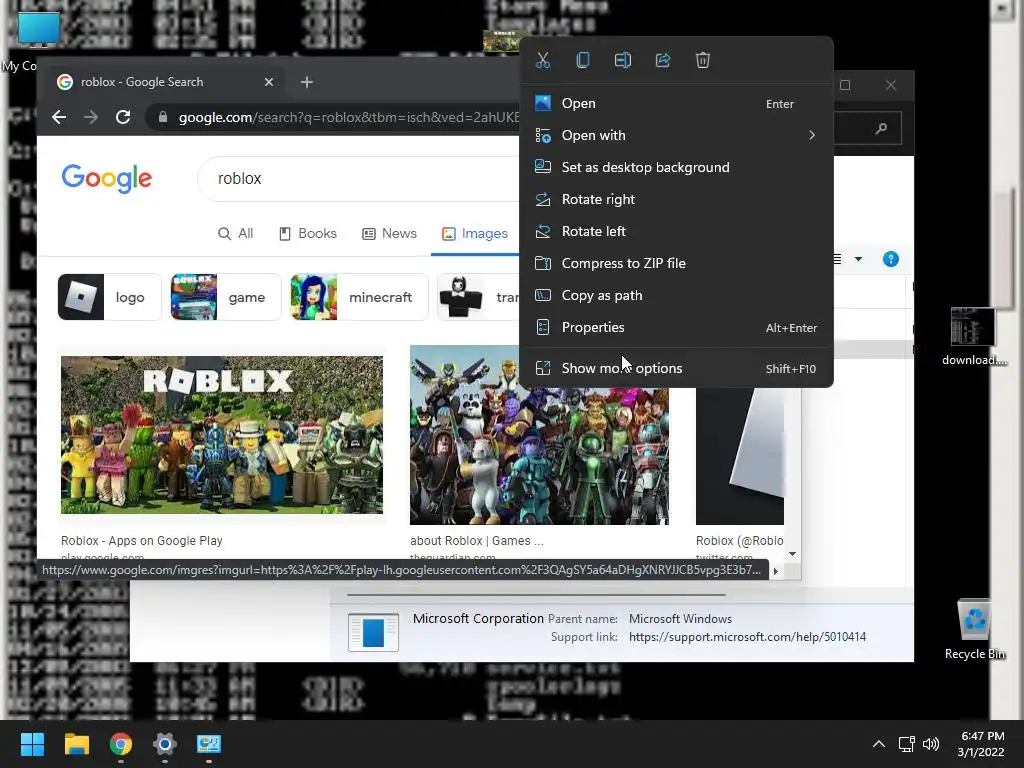
Task: Click the Share icon in context menu
Action: click(x=663, y=60)
